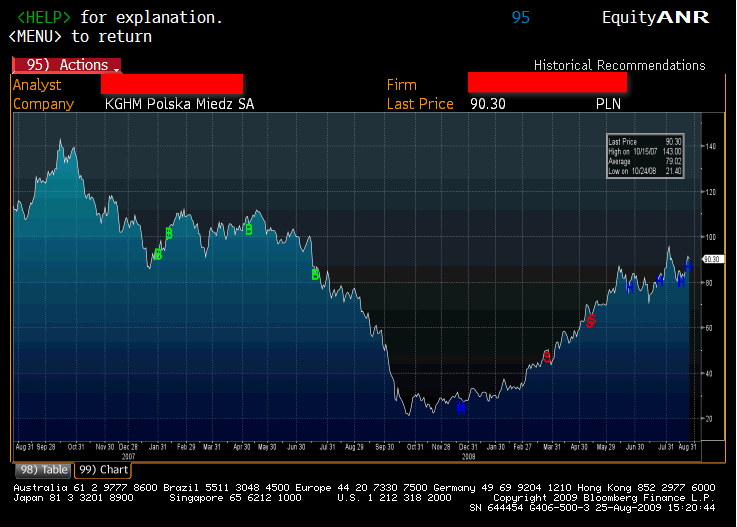
Task: Click the May 29 date axis label
Action: [x=606, y=447]
